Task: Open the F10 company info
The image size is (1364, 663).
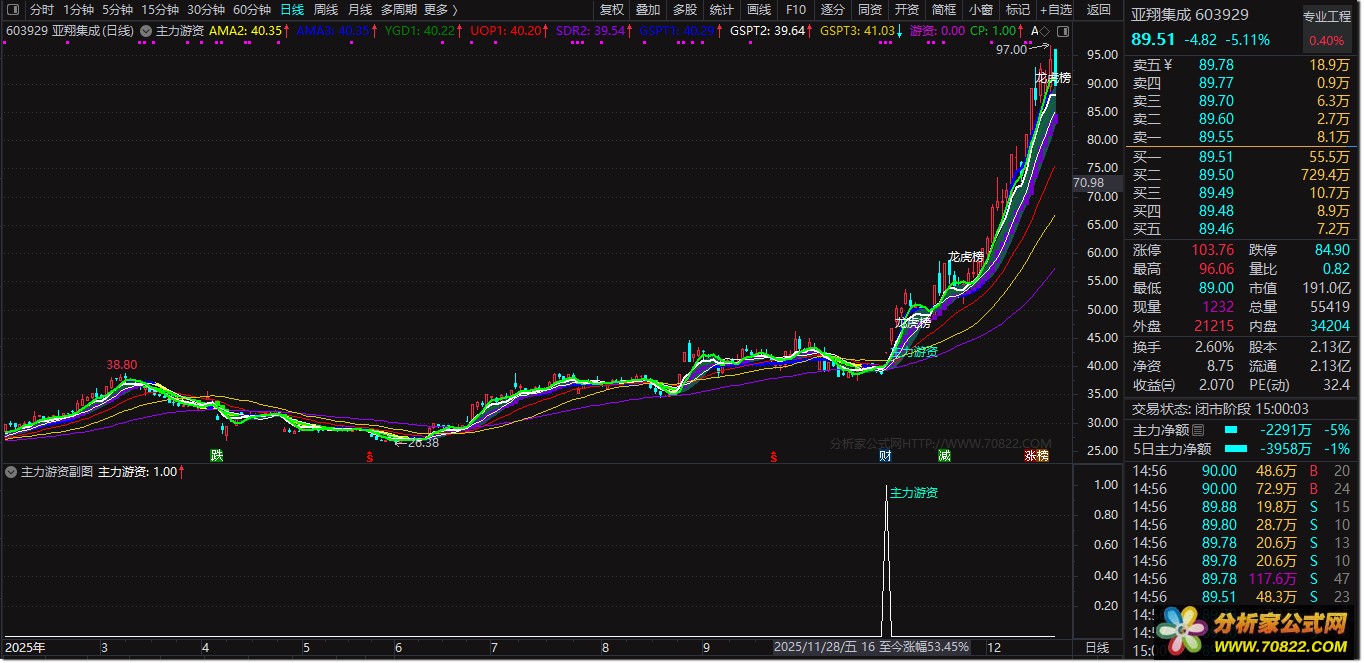Action: pos(796,10)
